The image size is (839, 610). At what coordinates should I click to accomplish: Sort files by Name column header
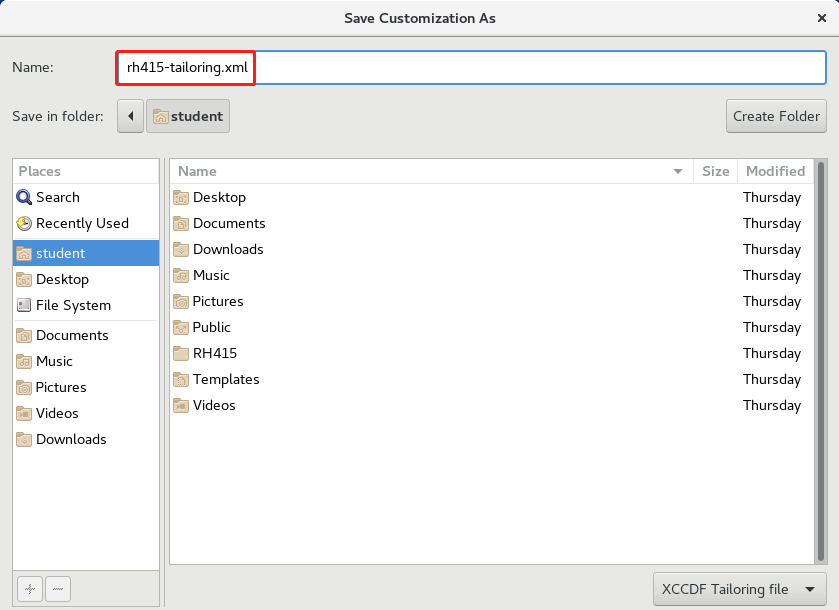pos(430,171)
